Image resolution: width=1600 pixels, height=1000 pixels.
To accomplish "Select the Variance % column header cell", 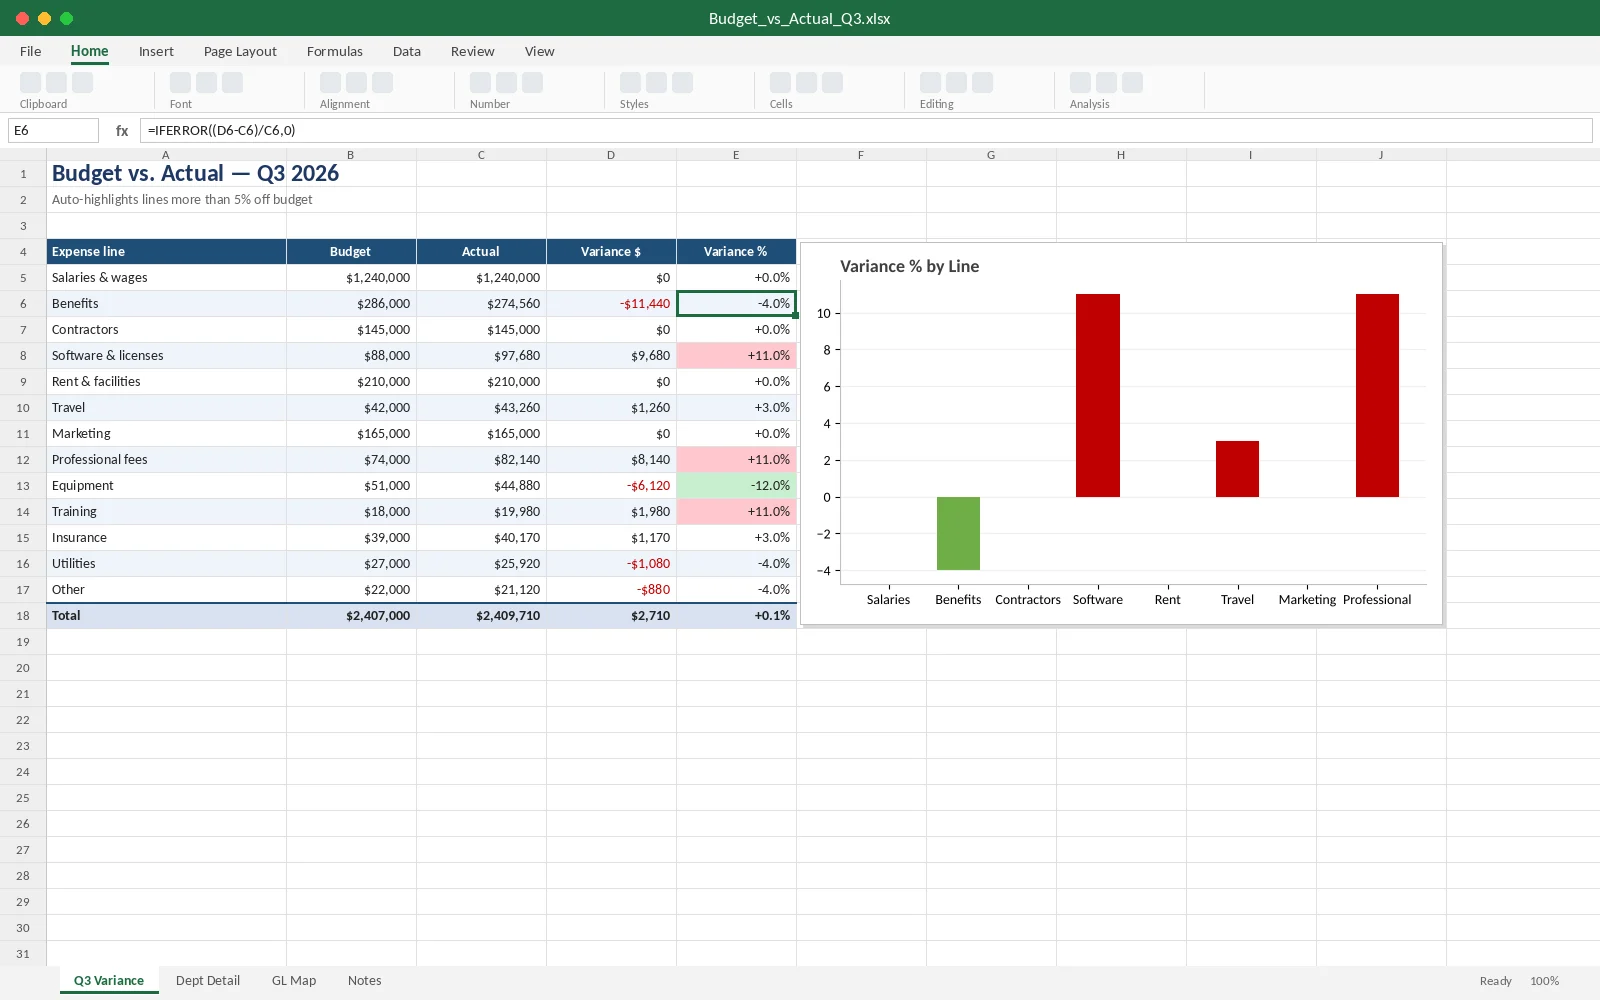I will click(x=736, y=251).
